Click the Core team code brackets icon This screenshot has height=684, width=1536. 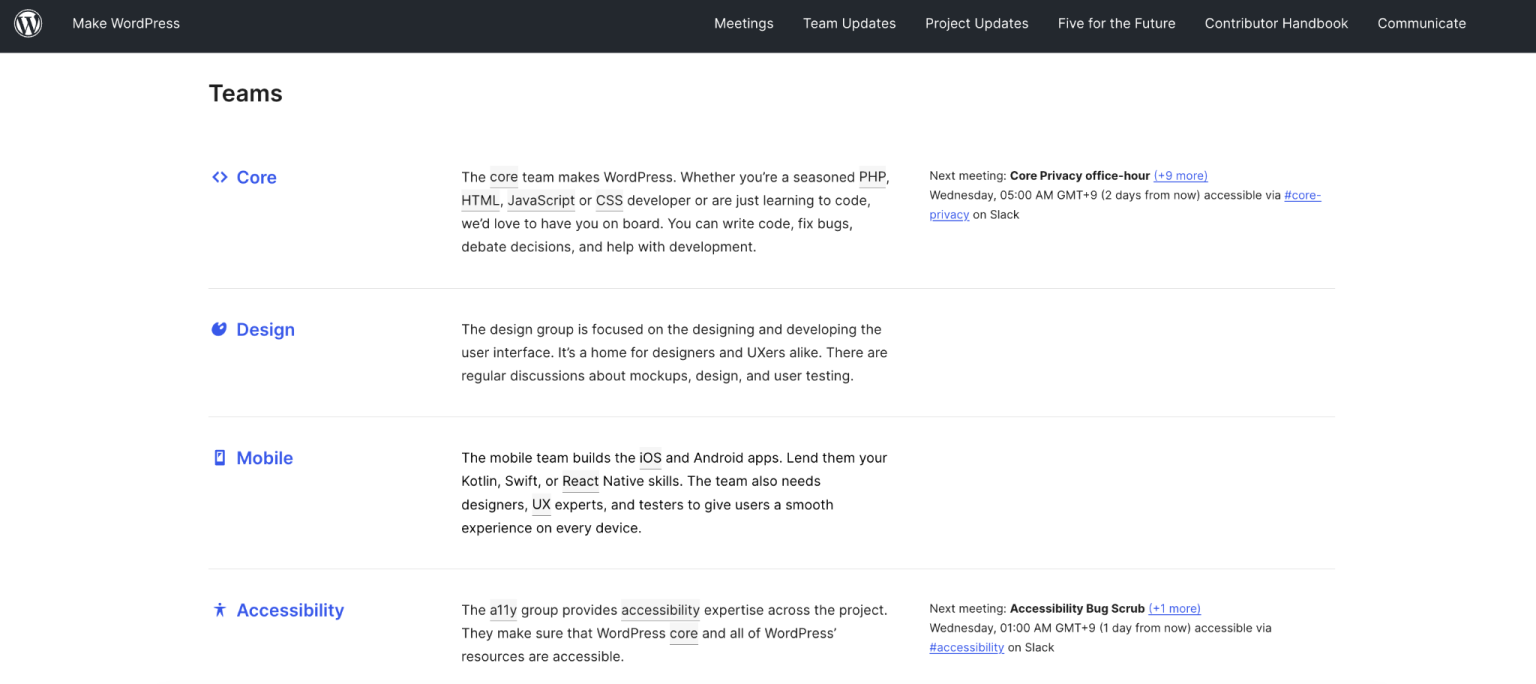220,177
